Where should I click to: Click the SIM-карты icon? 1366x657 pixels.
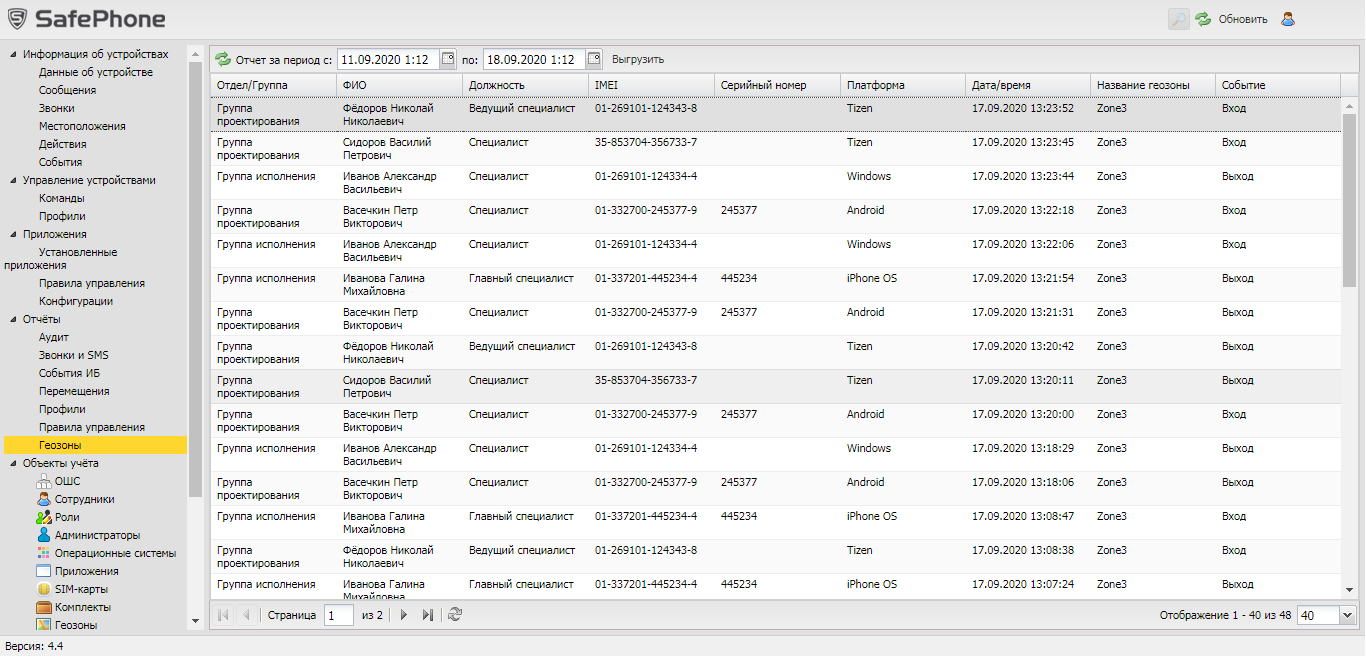coord(43,589)
